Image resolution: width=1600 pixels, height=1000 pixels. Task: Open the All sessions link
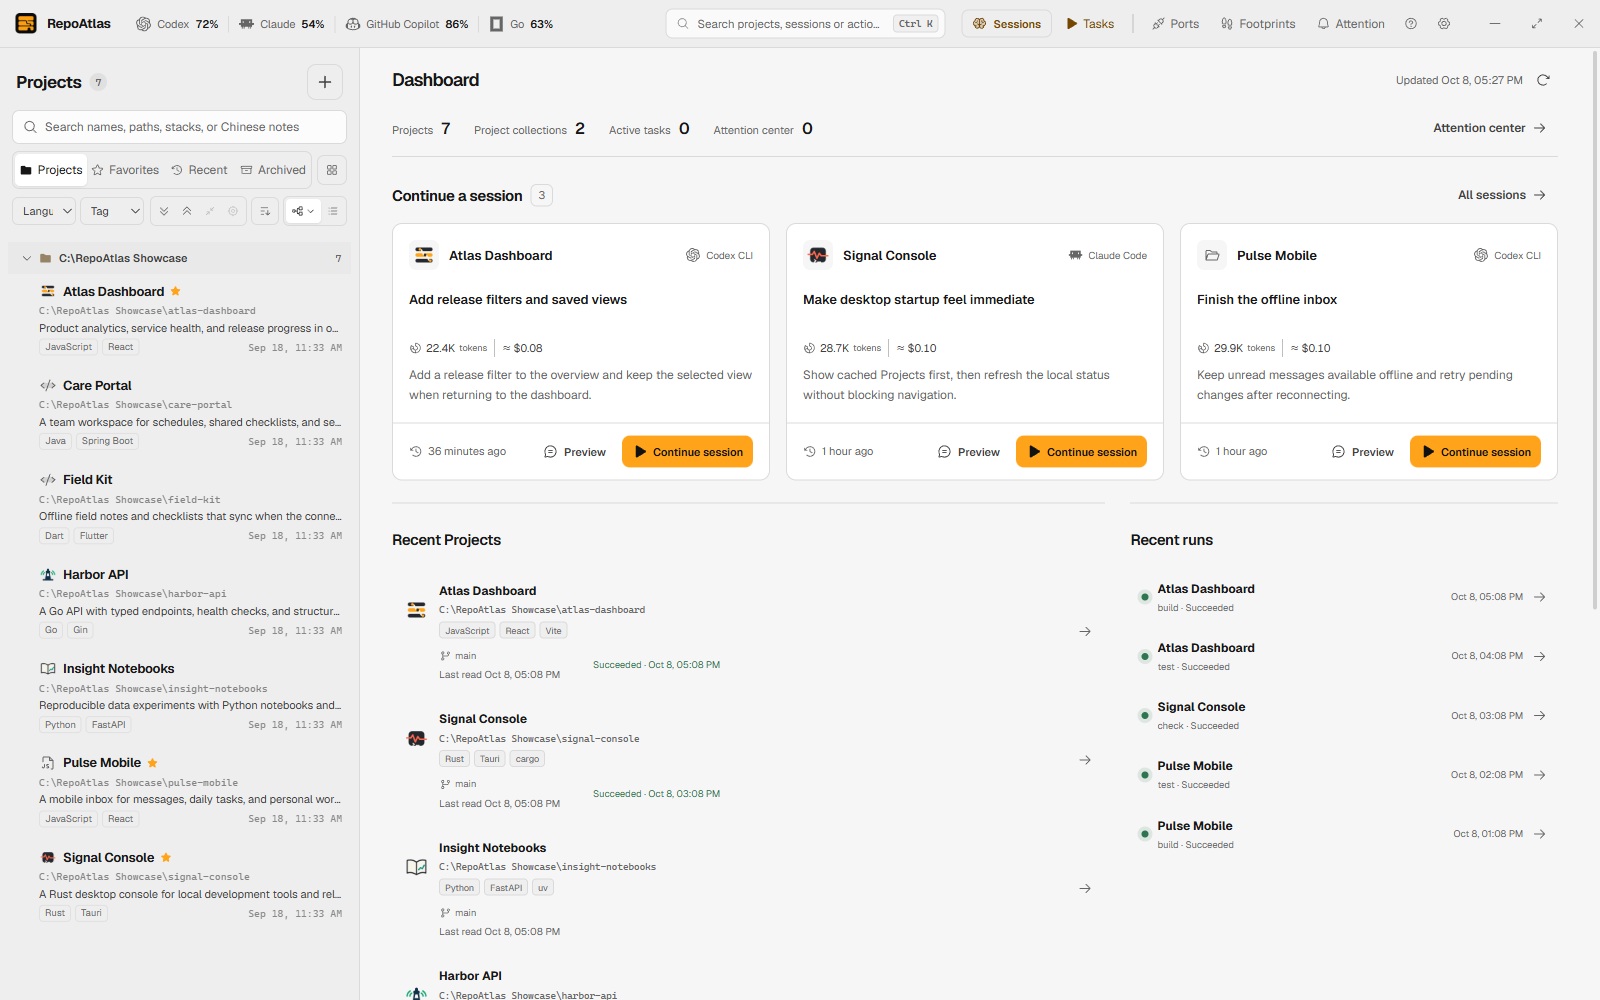click(x=1501, y=195)
